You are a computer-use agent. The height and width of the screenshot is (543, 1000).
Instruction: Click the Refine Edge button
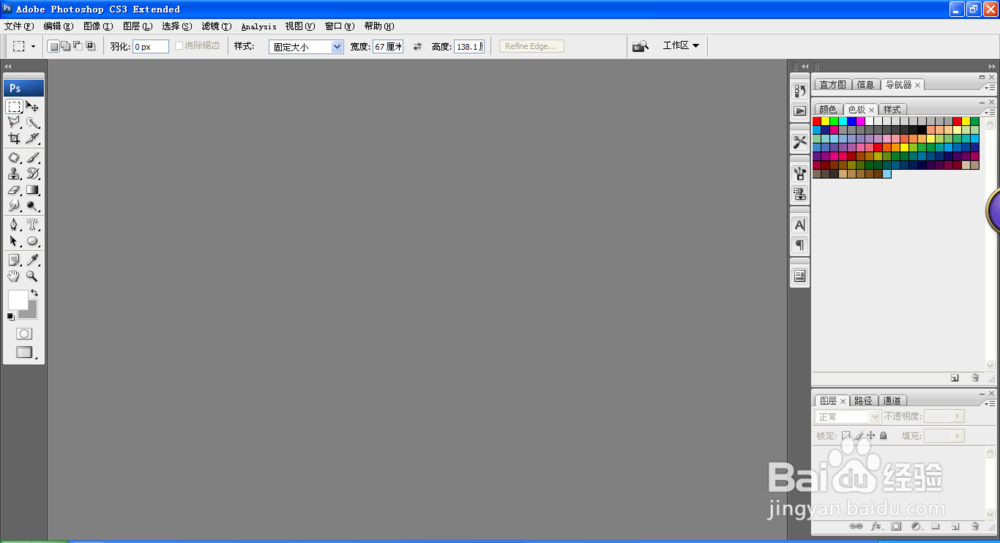[531, 46]
